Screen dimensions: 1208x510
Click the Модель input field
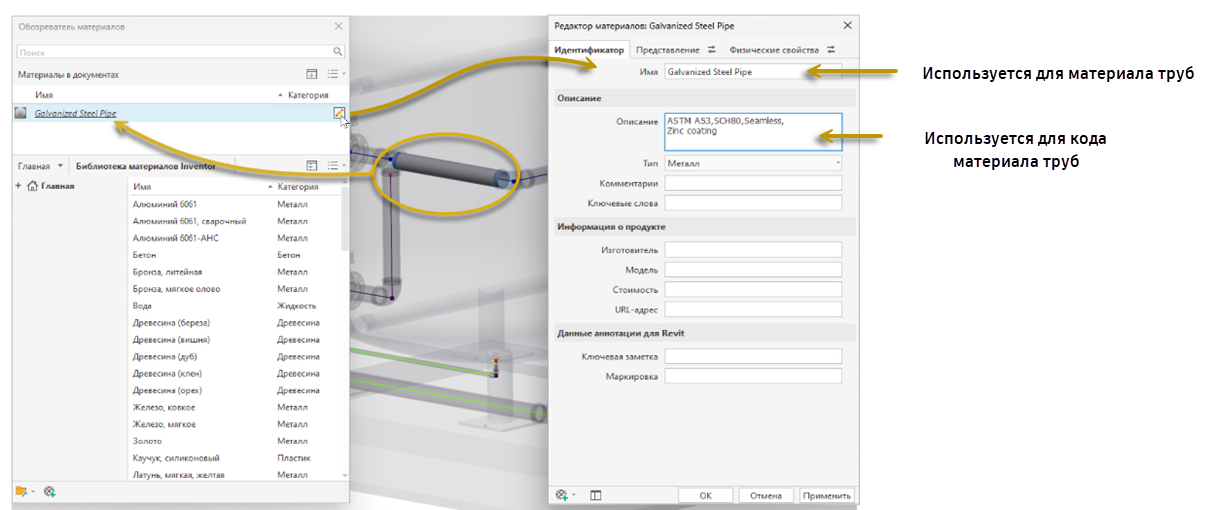753,270
